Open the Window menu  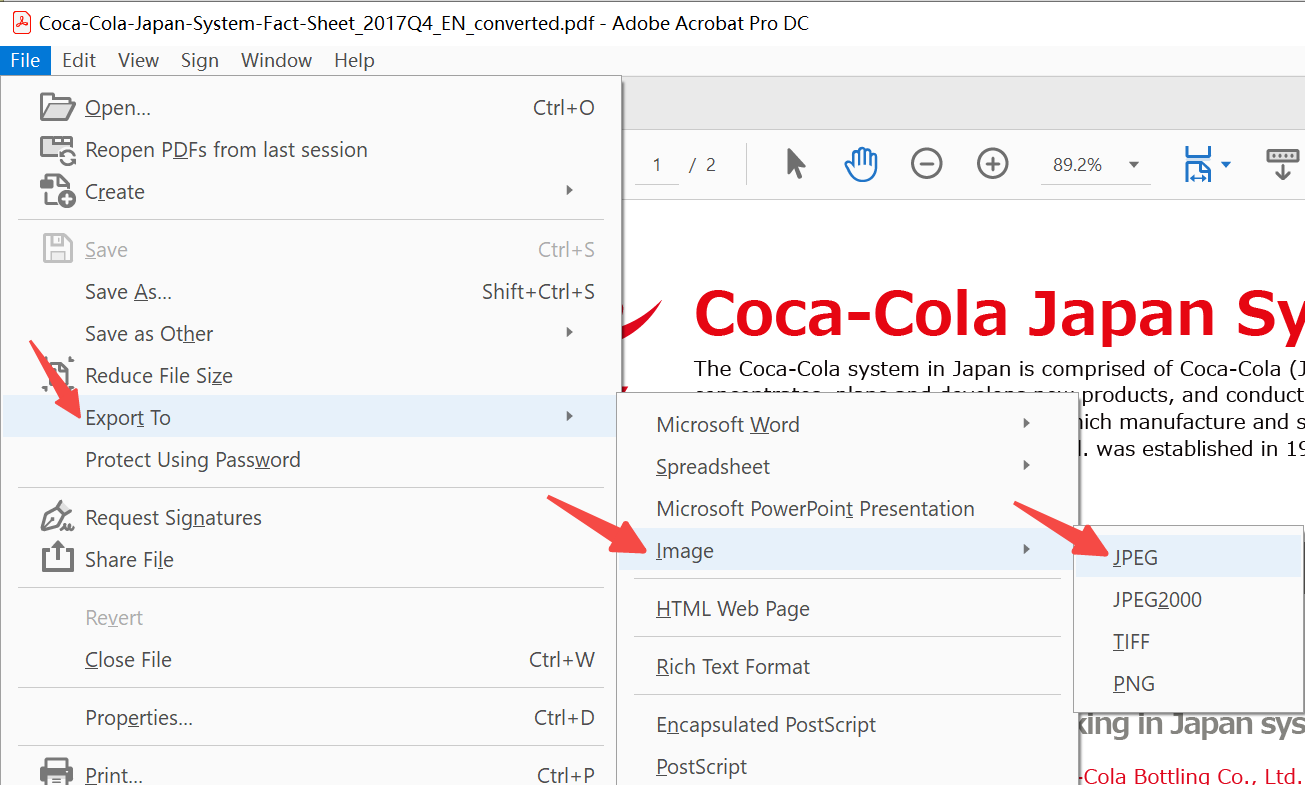click(276, 60)
